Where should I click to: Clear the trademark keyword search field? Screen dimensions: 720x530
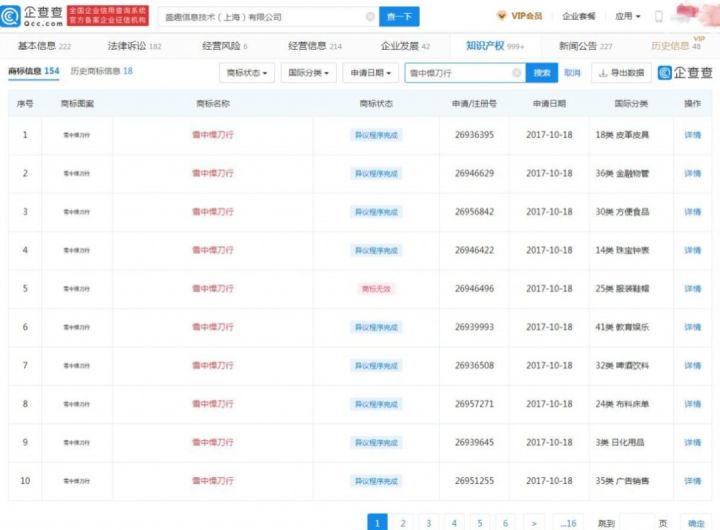click(x=516, y=73)
